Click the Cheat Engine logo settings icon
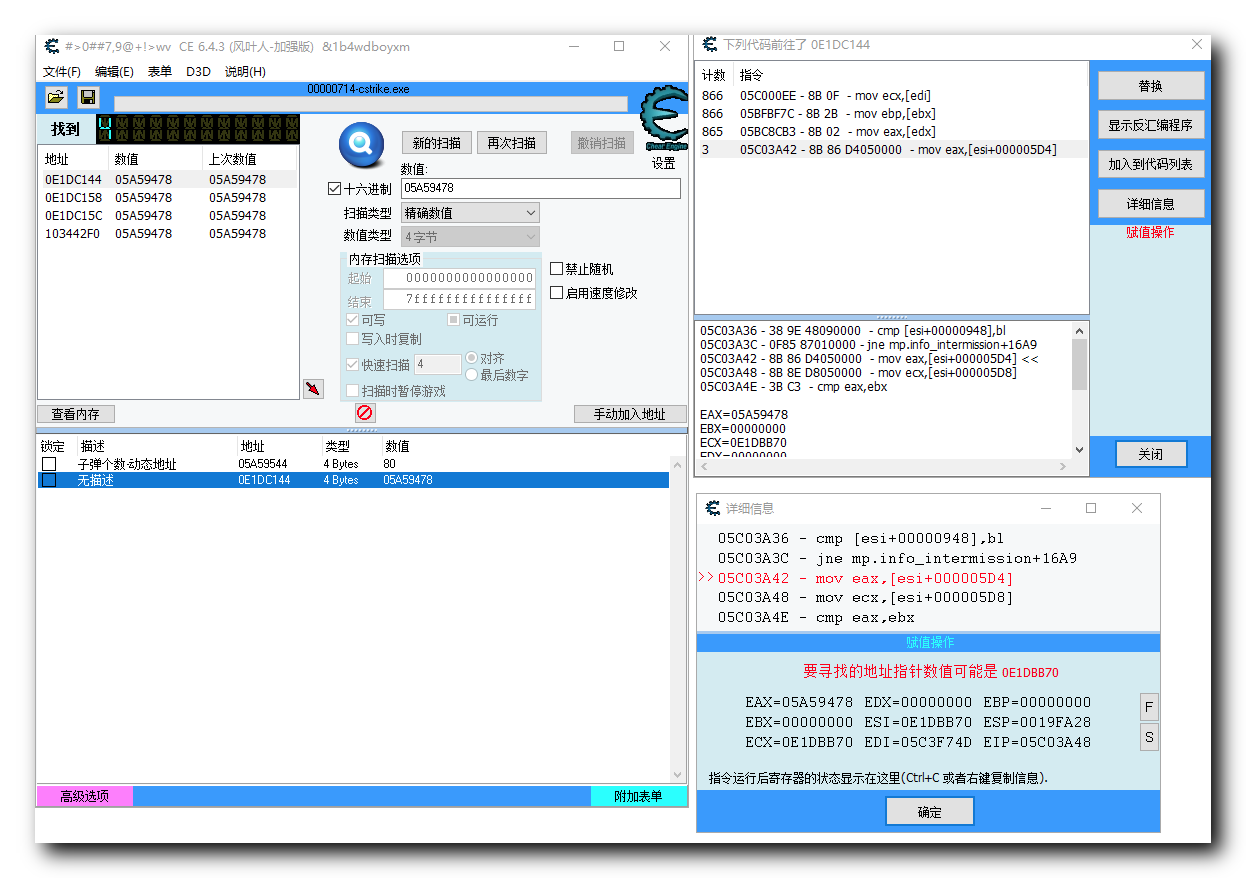 [663, 120]
